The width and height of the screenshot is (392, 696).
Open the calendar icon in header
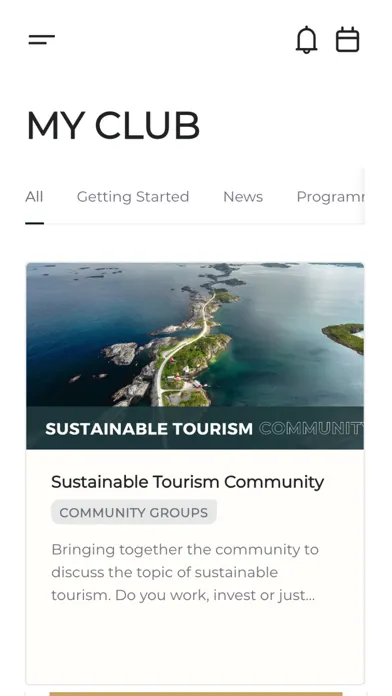tap(347, 40)
